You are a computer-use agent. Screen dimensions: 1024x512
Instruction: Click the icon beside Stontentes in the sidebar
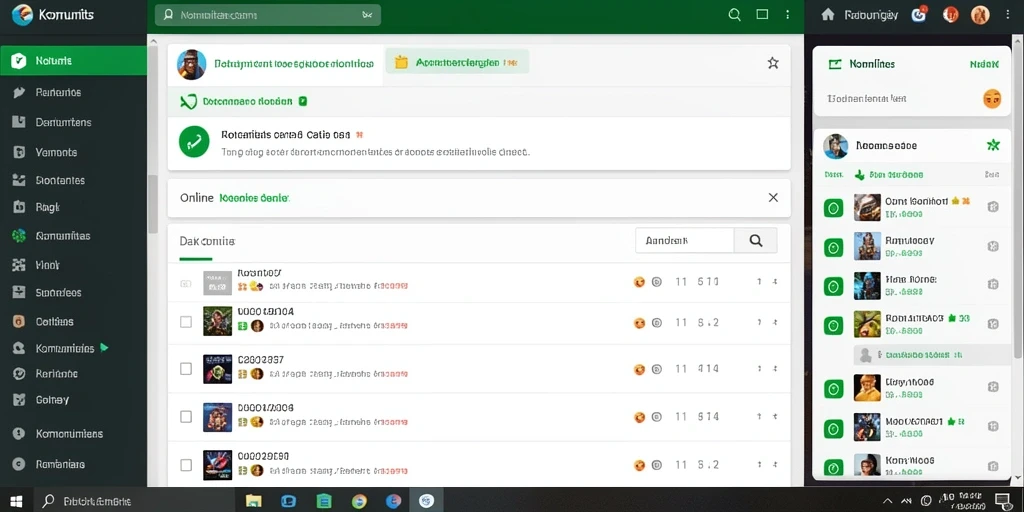pyautogui.click(x=19, y=180)
